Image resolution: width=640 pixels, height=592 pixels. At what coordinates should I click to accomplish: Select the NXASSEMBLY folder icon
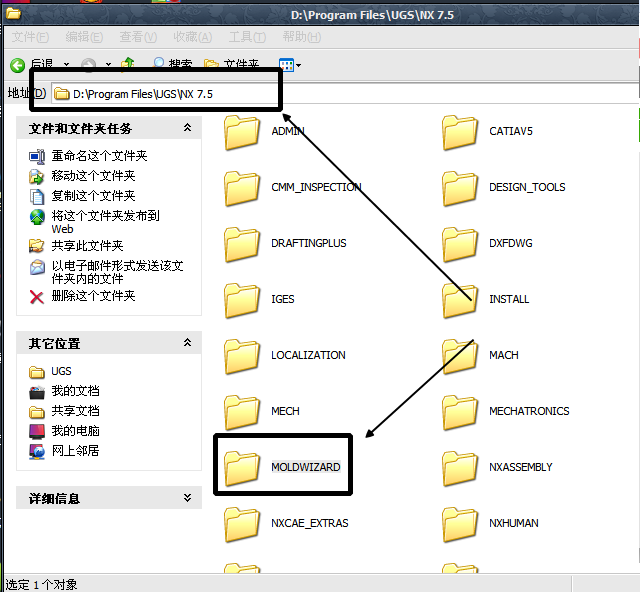coord(460,467)
